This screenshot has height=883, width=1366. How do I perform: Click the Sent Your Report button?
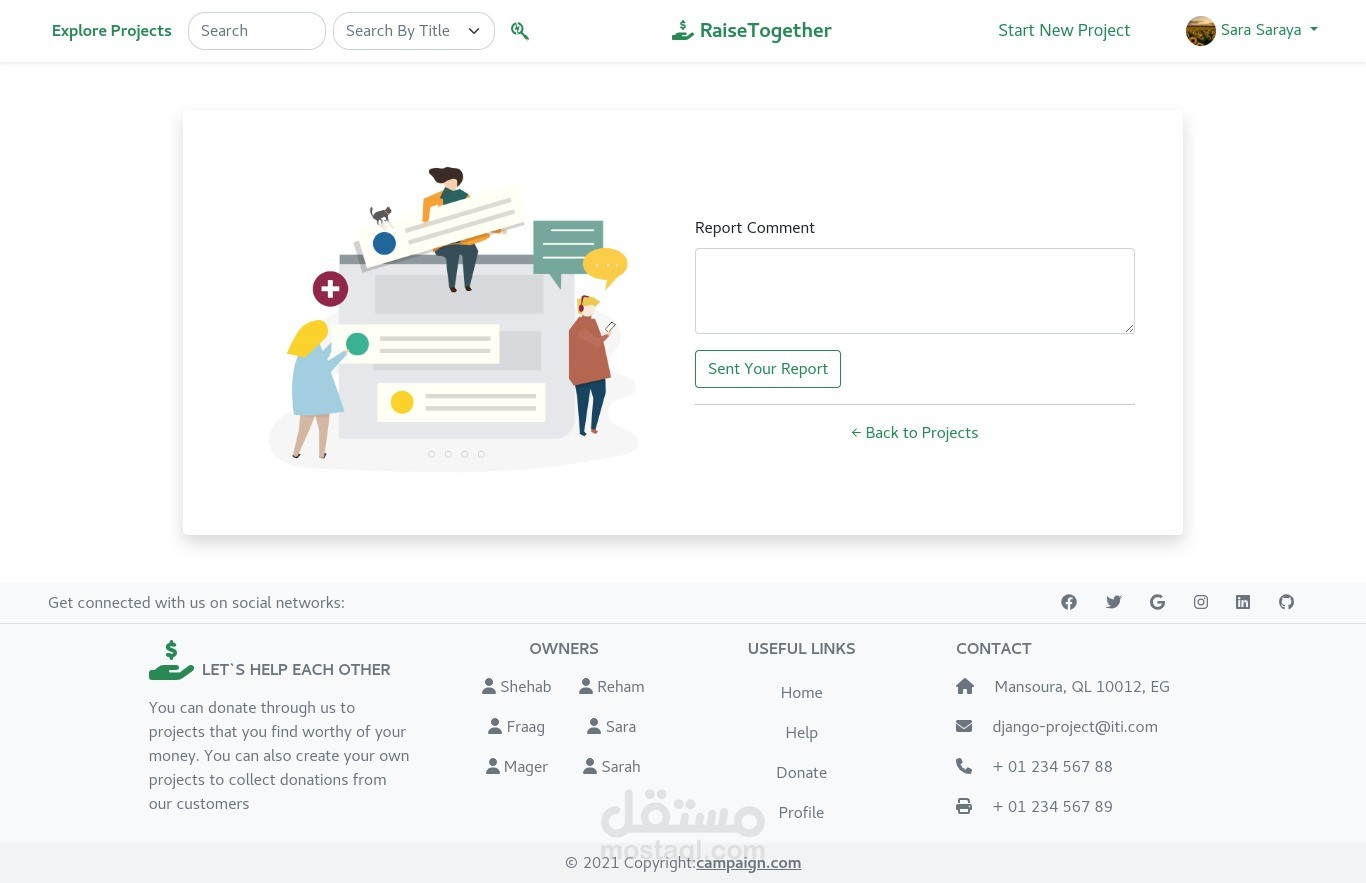(768, 368)
